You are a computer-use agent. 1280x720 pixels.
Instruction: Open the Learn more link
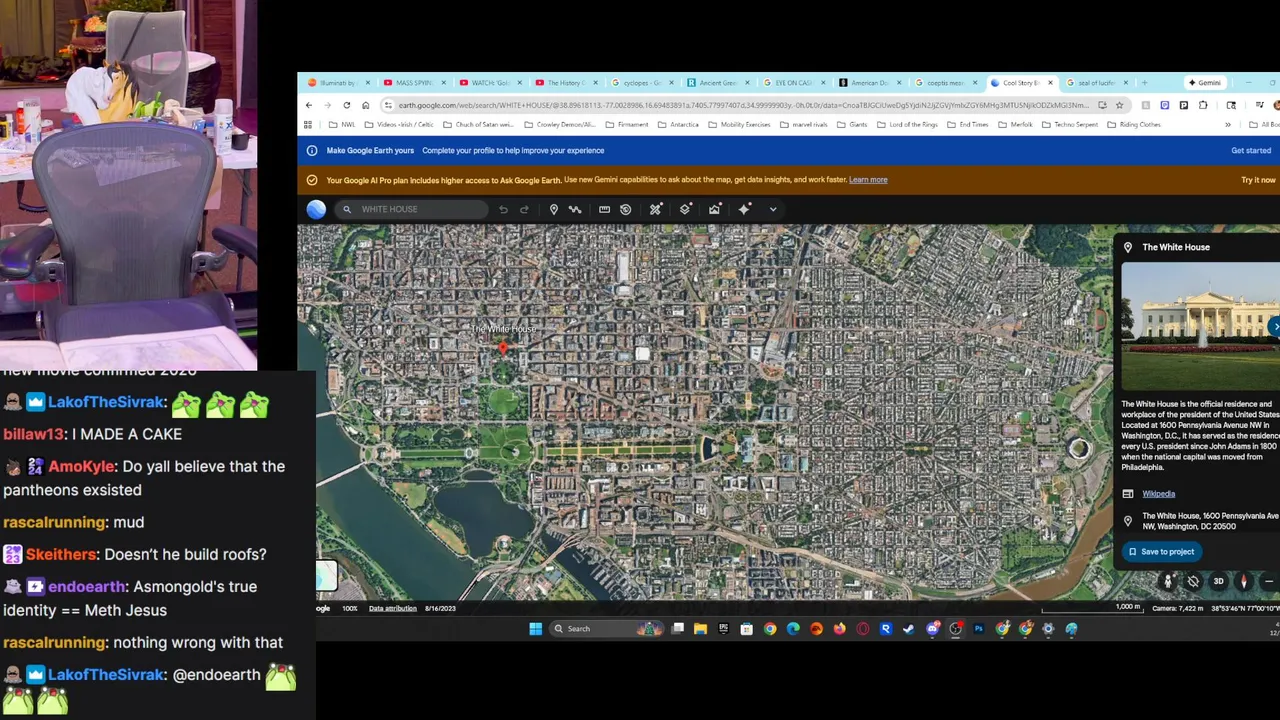click(868, 180)
